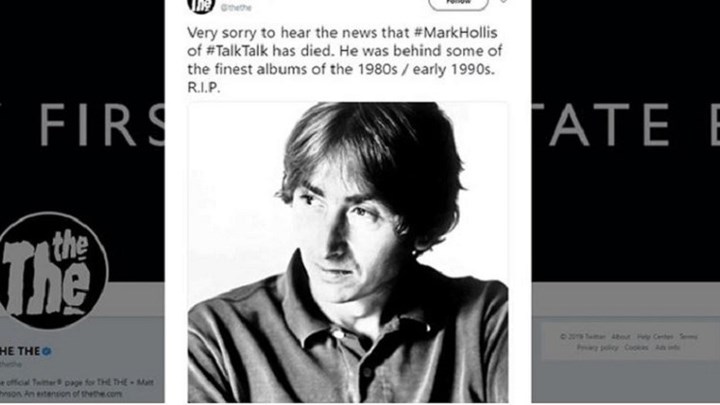Open the #TalkTalk hashtag

pyautogui.click(x=236, y=51)
